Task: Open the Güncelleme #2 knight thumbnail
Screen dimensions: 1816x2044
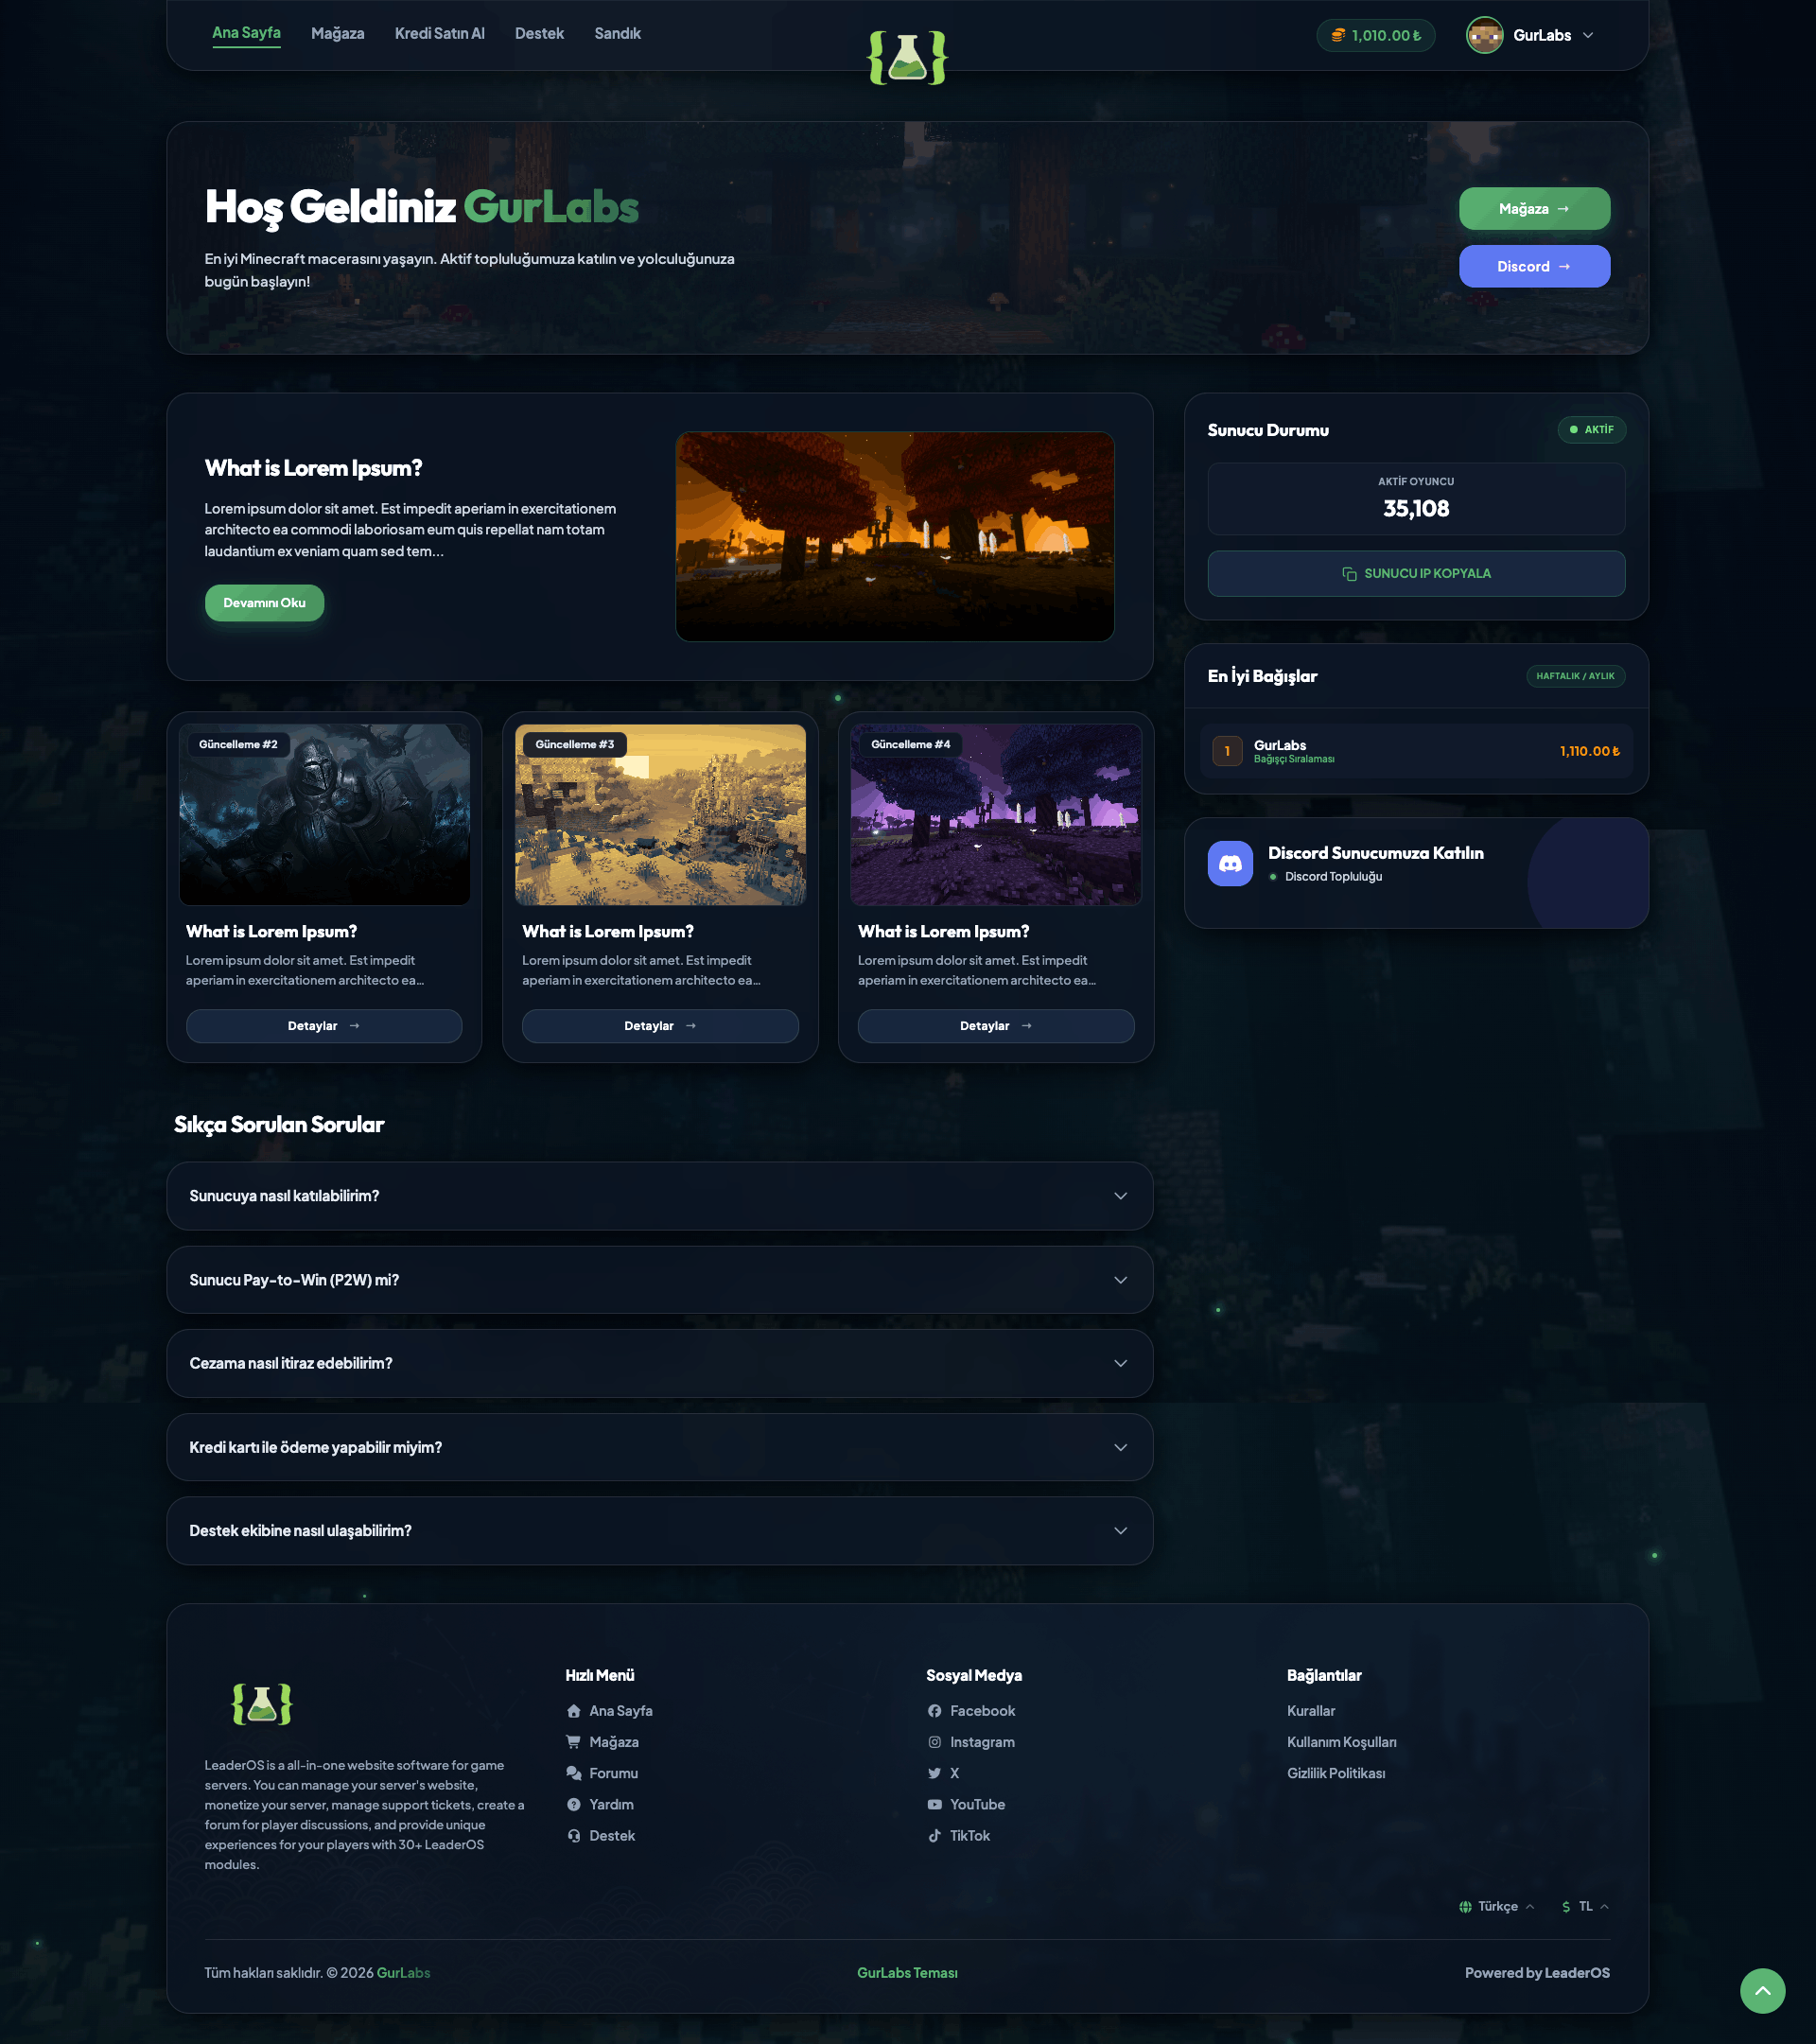Action: click(324, 815)
